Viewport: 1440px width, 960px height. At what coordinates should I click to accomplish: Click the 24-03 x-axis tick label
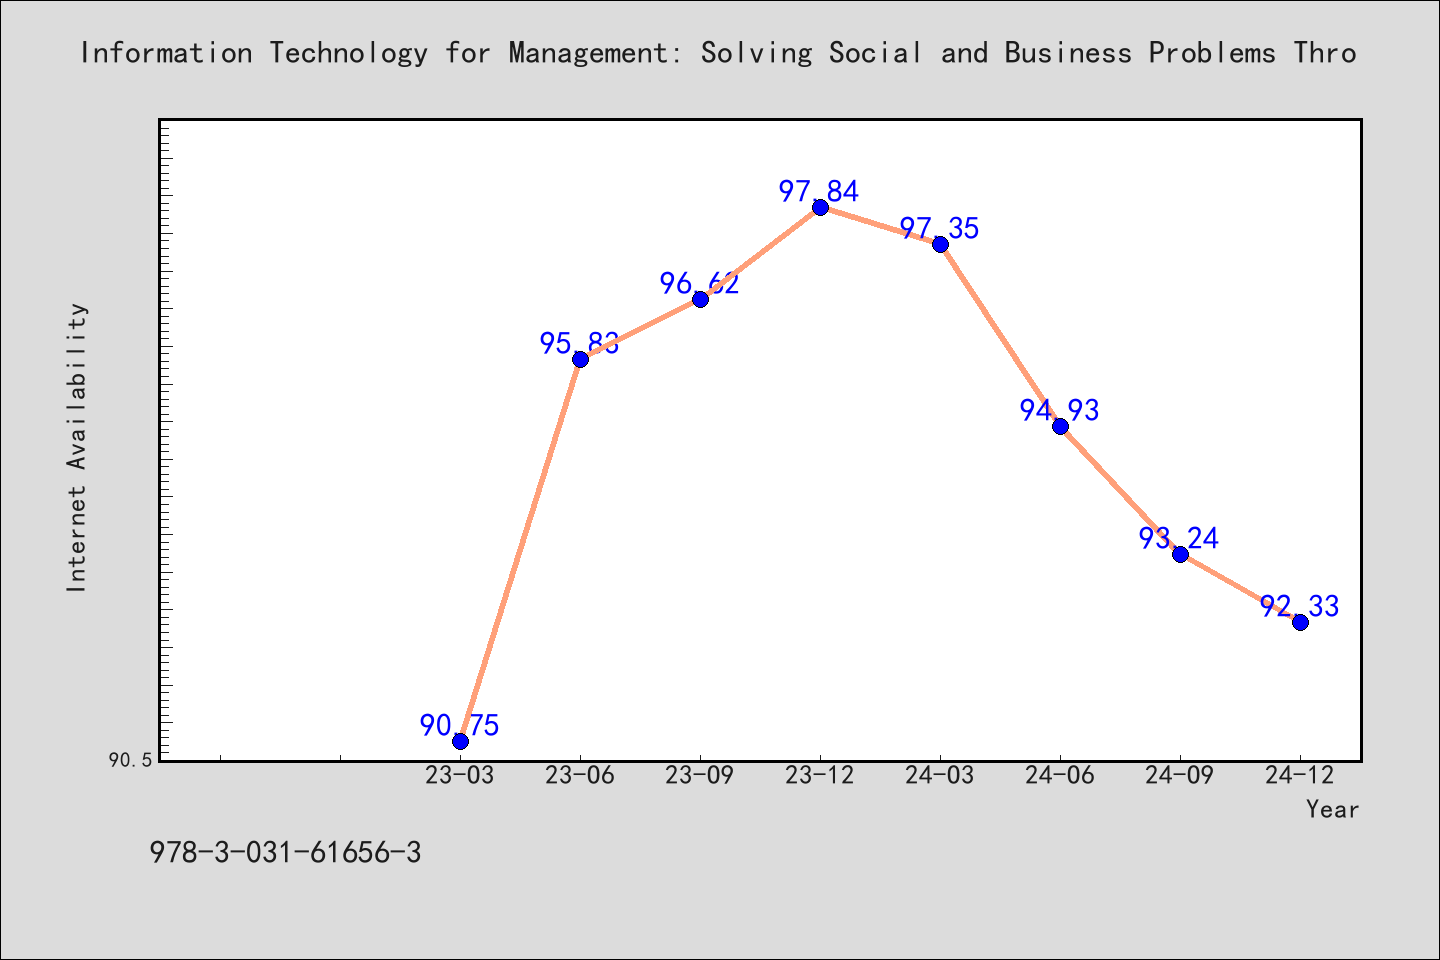[940, 776]
